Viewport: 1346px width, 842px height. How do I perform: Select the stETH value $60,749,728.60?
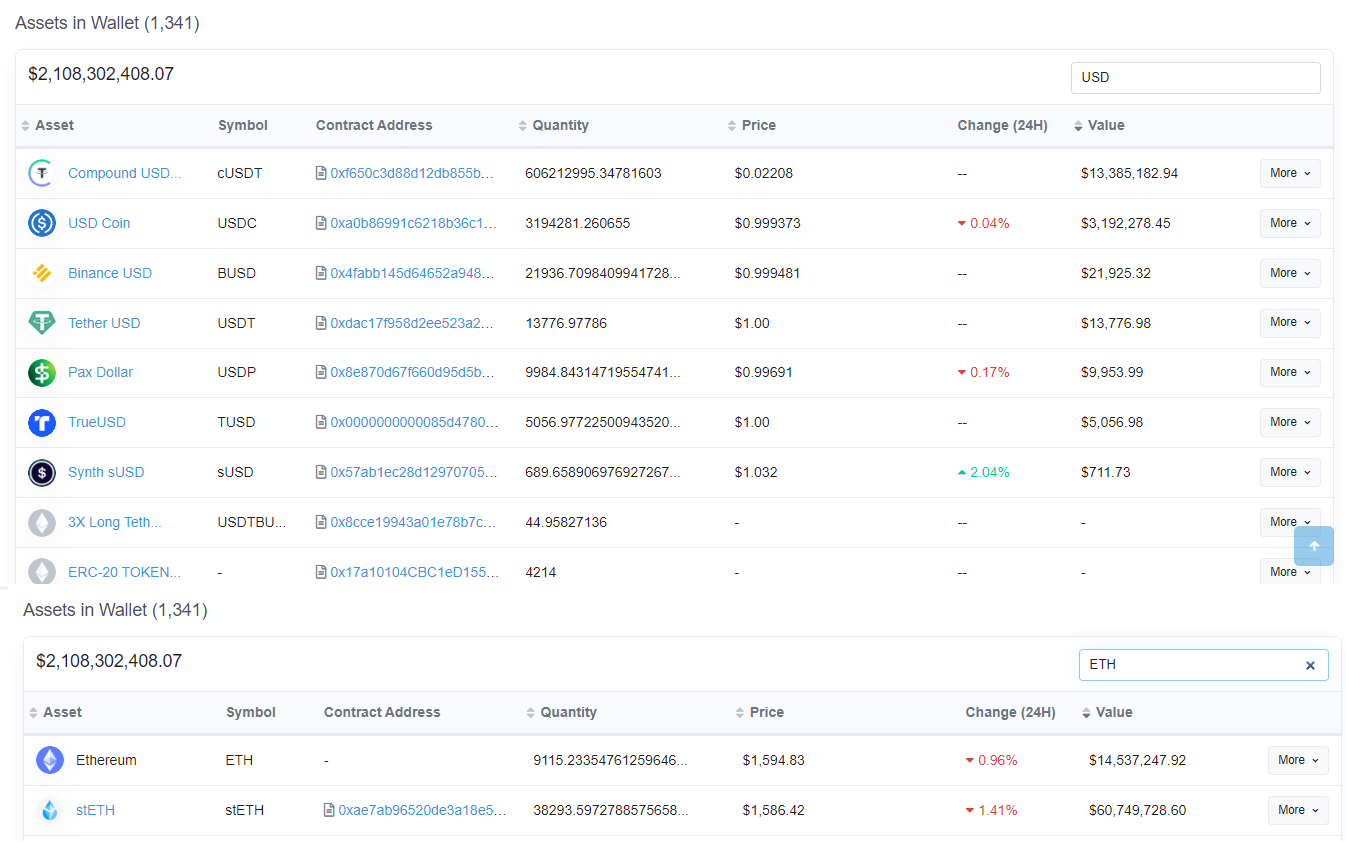point(1138,810)
